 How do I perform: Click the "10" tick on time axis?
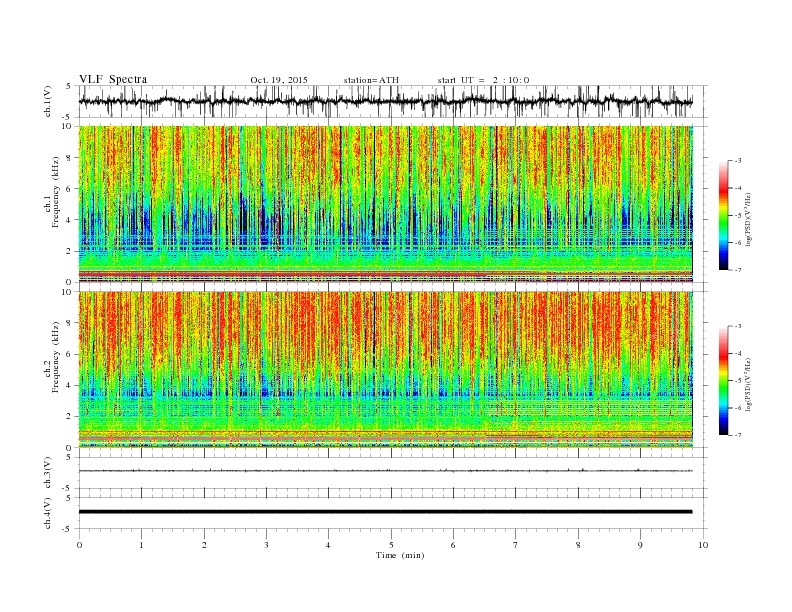click(x=703, y=545)
